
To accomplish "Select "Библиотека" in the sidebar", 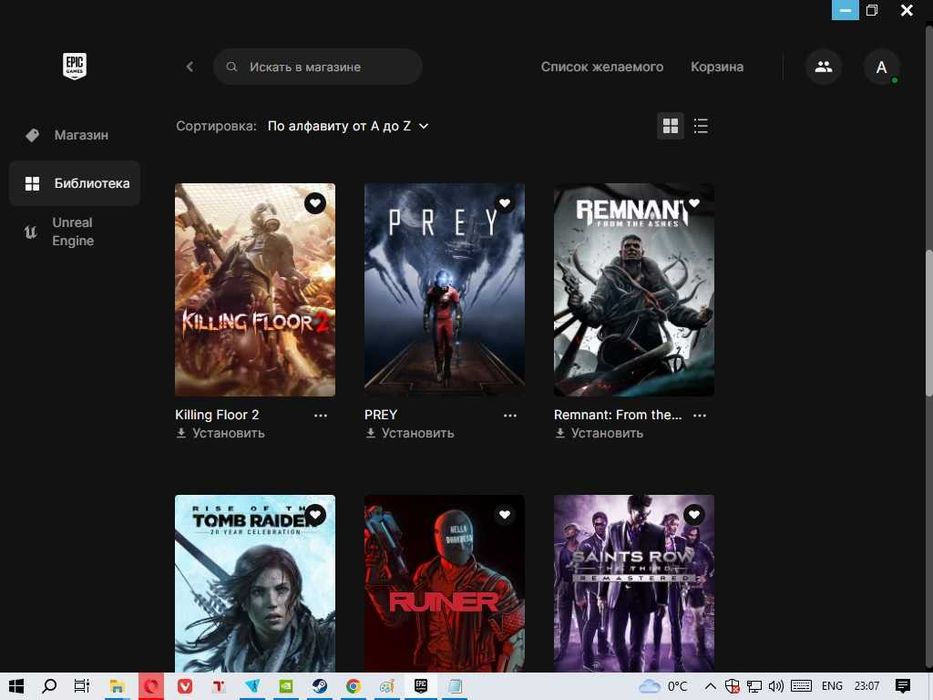I will click(x=74, y=183).
